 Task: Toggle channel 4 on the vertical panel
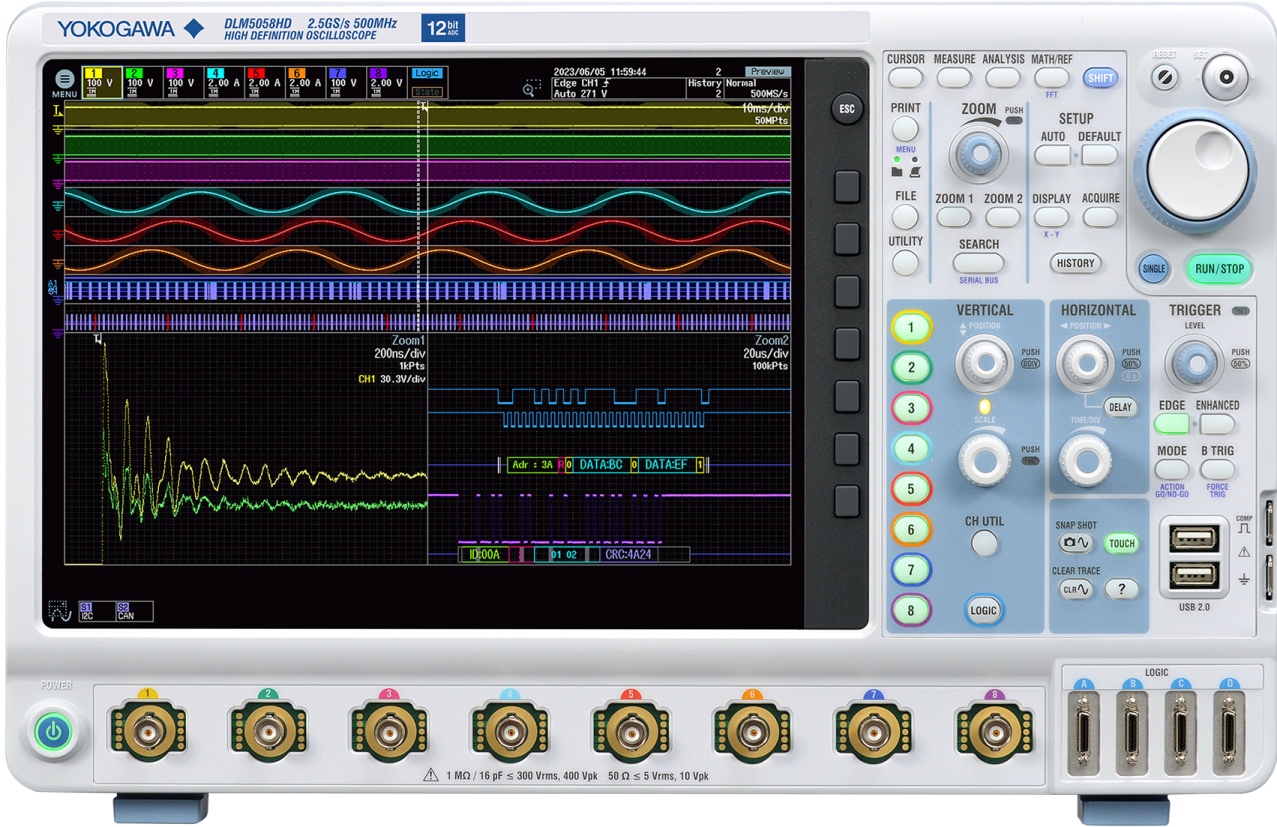click(911, 449)
